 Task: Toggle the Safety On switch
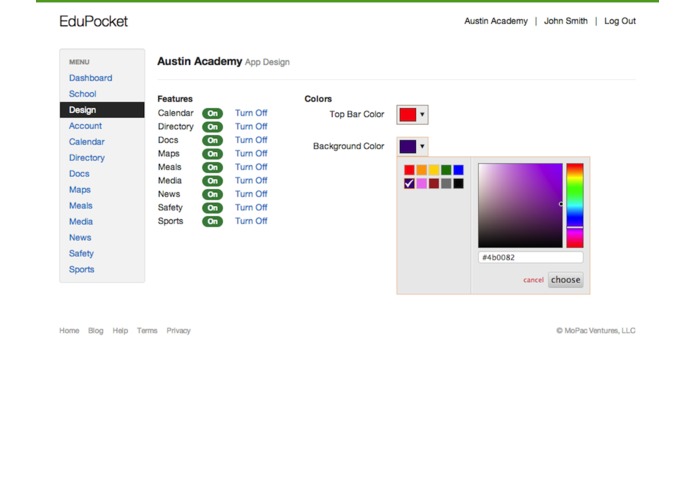pos(212,208)
